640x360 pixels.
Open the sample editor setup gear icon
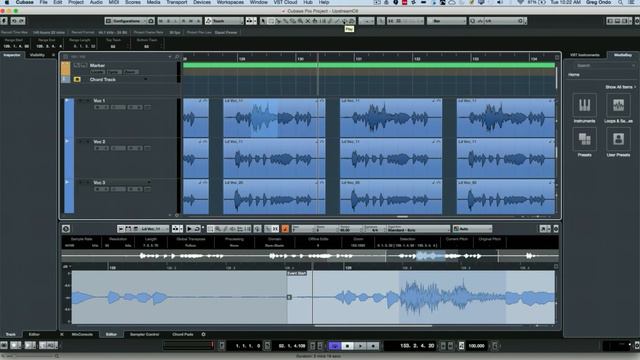tap(556, 229)
